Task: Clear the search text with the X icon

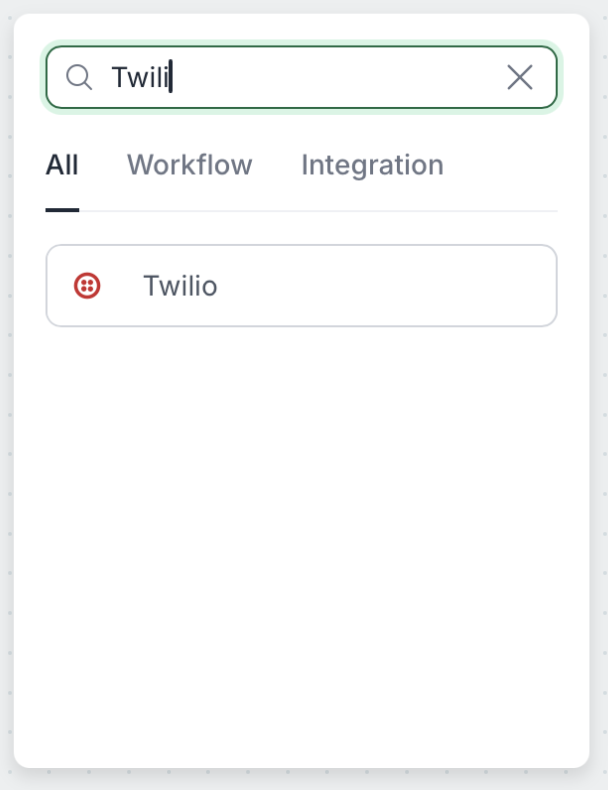Action: (519, 77)
